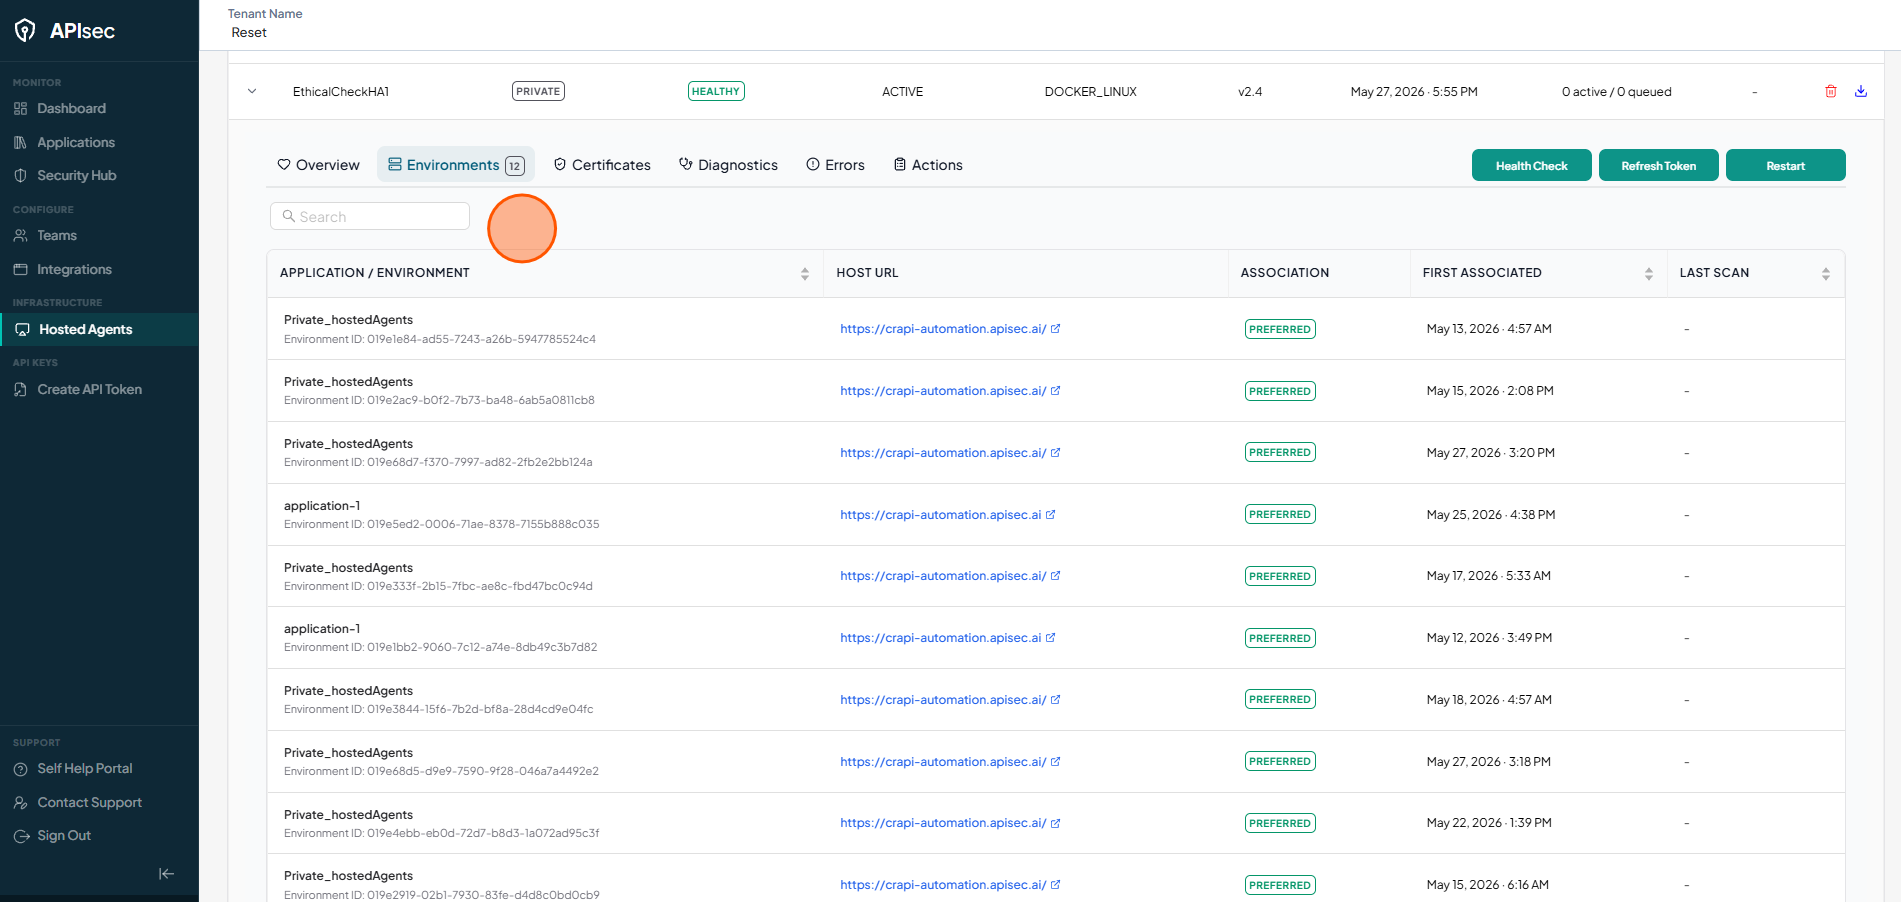Image resolution: width=1901 pixels, height=902 pixels.
Task: Switch to the Overview tab
Action: click(318, 165)
